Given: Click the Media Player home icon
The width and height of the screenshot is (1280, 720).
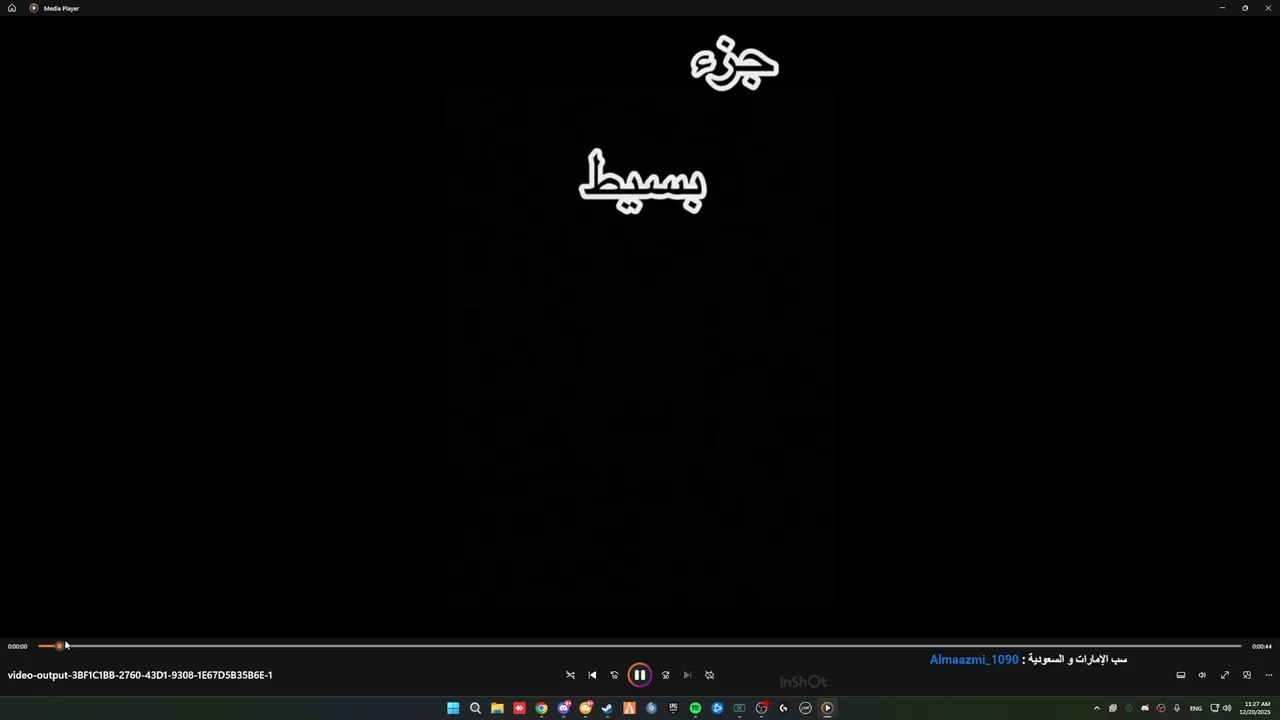Looking at the screenshot, I should tap(12, 8).
